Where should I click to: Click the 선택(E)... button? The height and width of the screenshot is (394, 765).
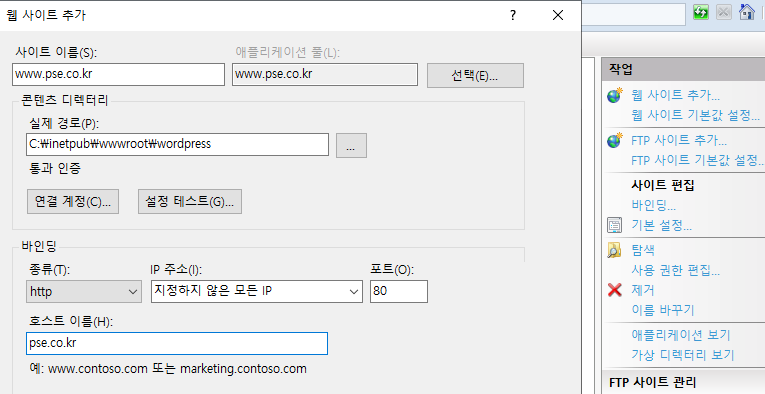(475, 76)
